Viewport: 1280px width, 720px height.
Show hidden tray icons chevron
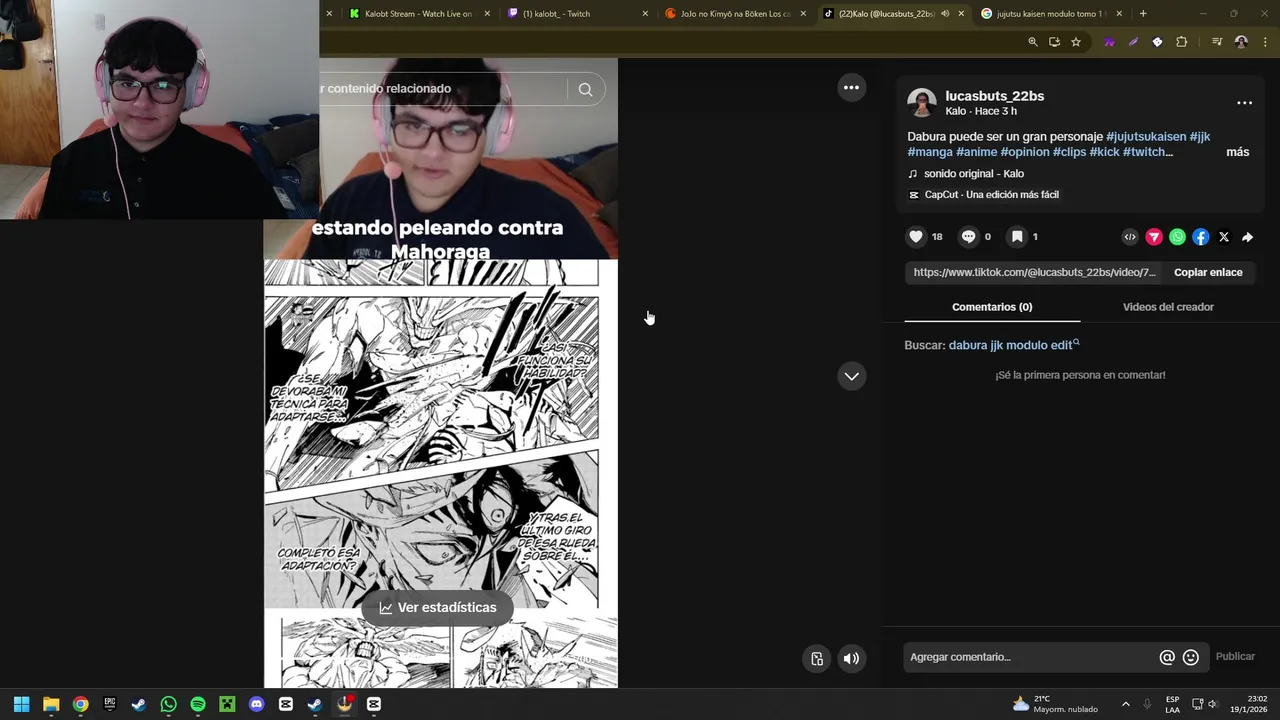pyautogui.click(x=1125, y=704)
